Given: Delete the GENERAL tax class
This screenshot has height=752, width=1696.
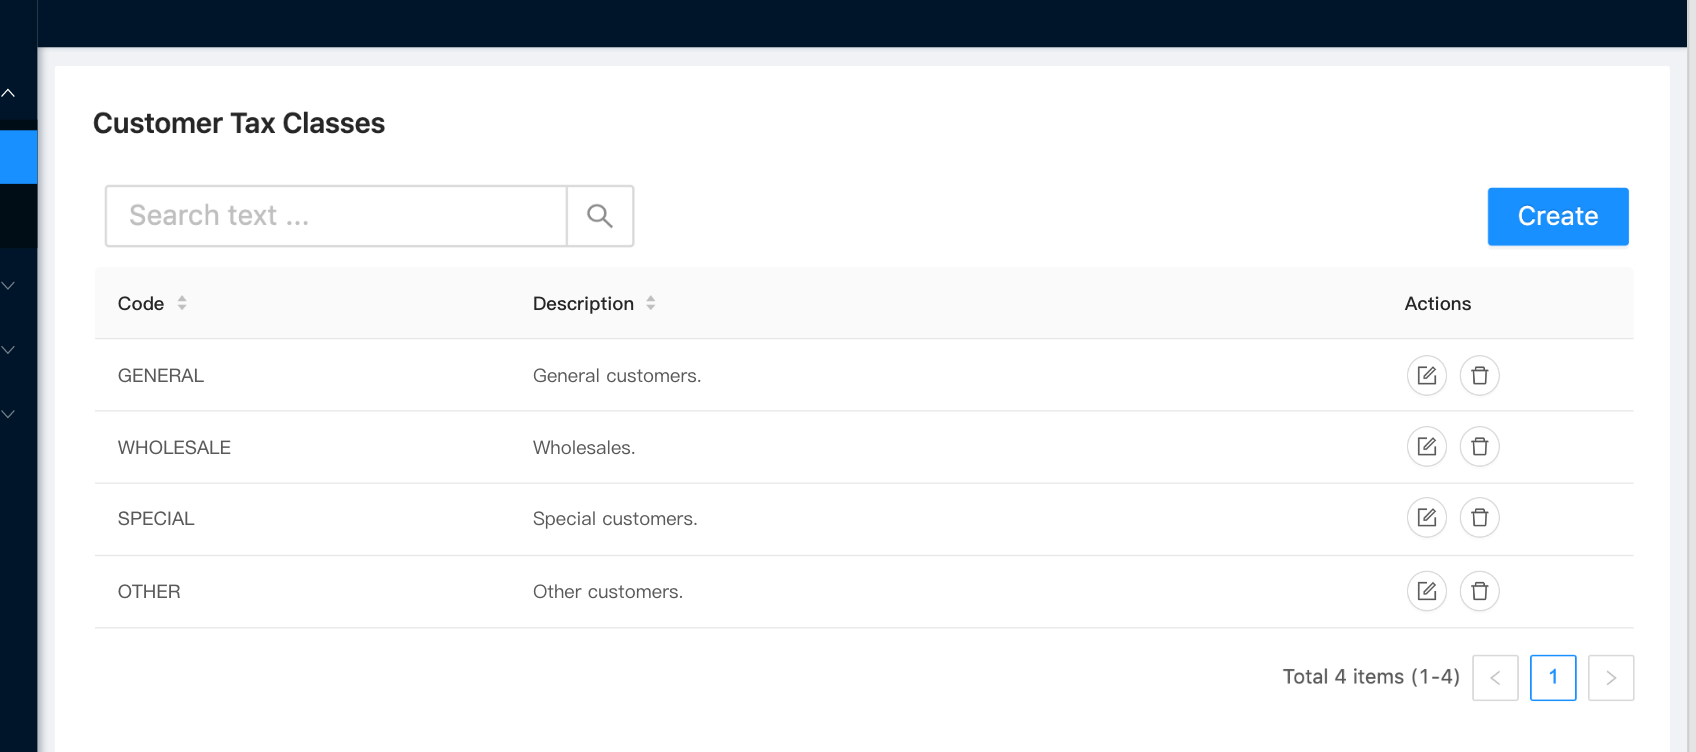Looking at the screenshot, I should coord(1479,376).
